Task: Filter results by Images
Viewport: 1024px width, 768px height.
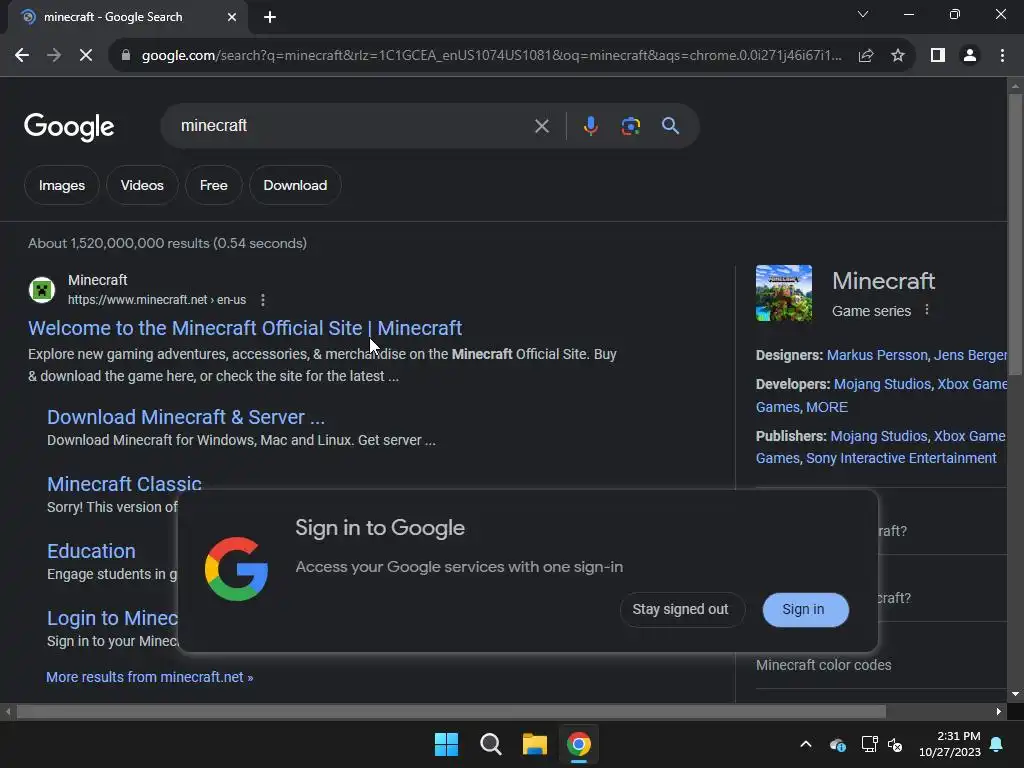Action: coord(61,185)
